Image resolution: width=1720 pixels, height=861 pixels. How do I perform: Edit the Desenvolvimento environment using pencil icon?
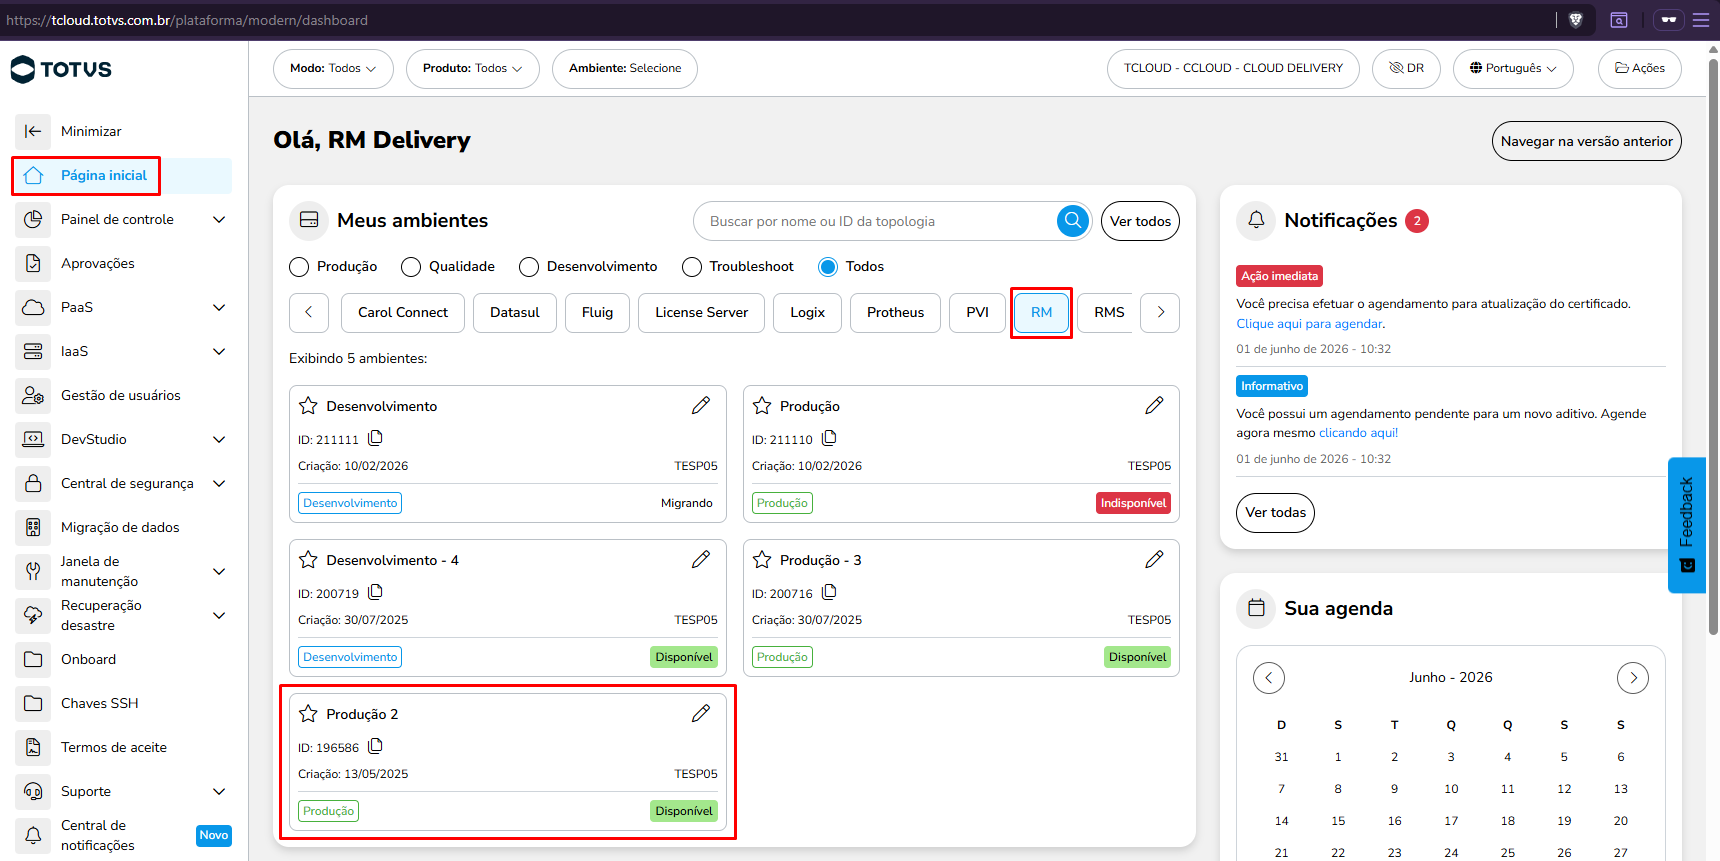point(701,405)
